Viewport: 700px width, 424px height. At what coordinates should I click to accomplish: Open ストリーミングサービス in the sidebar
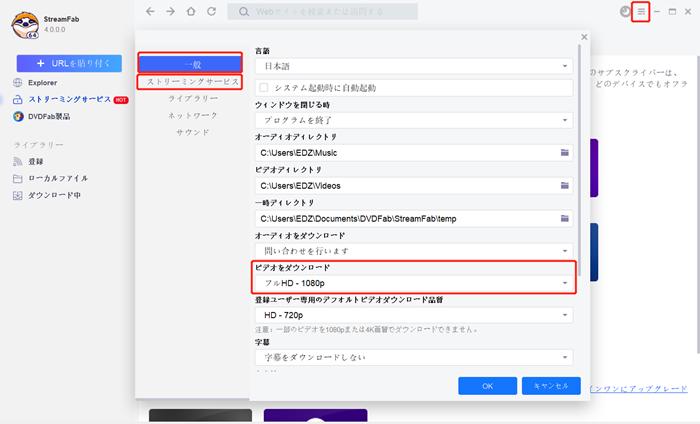click(x=70, y=100)
